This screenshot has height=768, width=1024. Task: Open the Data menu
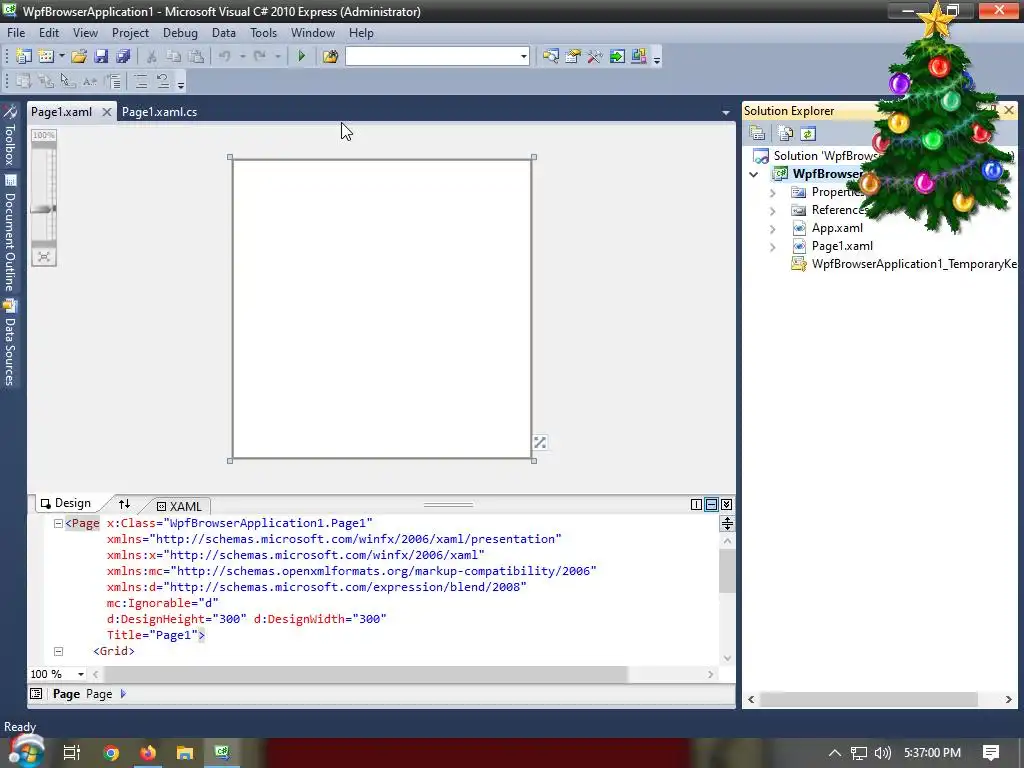pos(223,33)
